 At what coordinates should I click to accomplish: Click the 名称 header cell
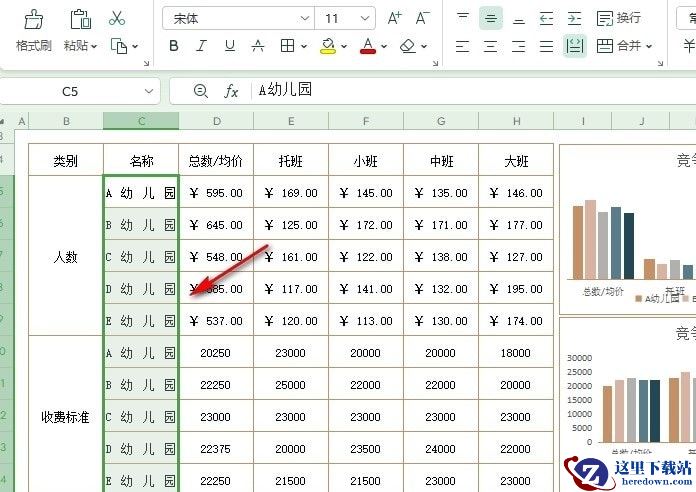point(141,160)
